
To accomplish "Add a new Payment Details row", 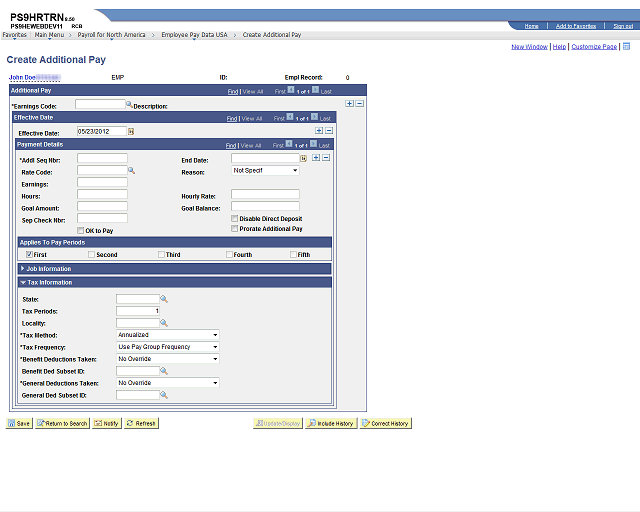I will point(316,158).
